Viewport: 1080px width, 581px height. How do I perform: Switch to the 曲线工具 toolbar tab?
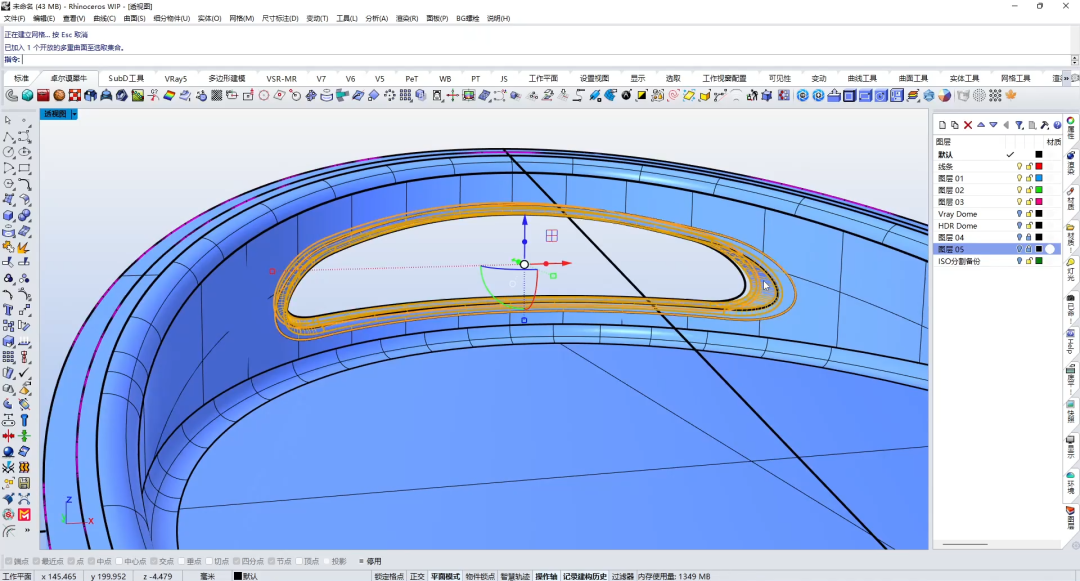862,78
